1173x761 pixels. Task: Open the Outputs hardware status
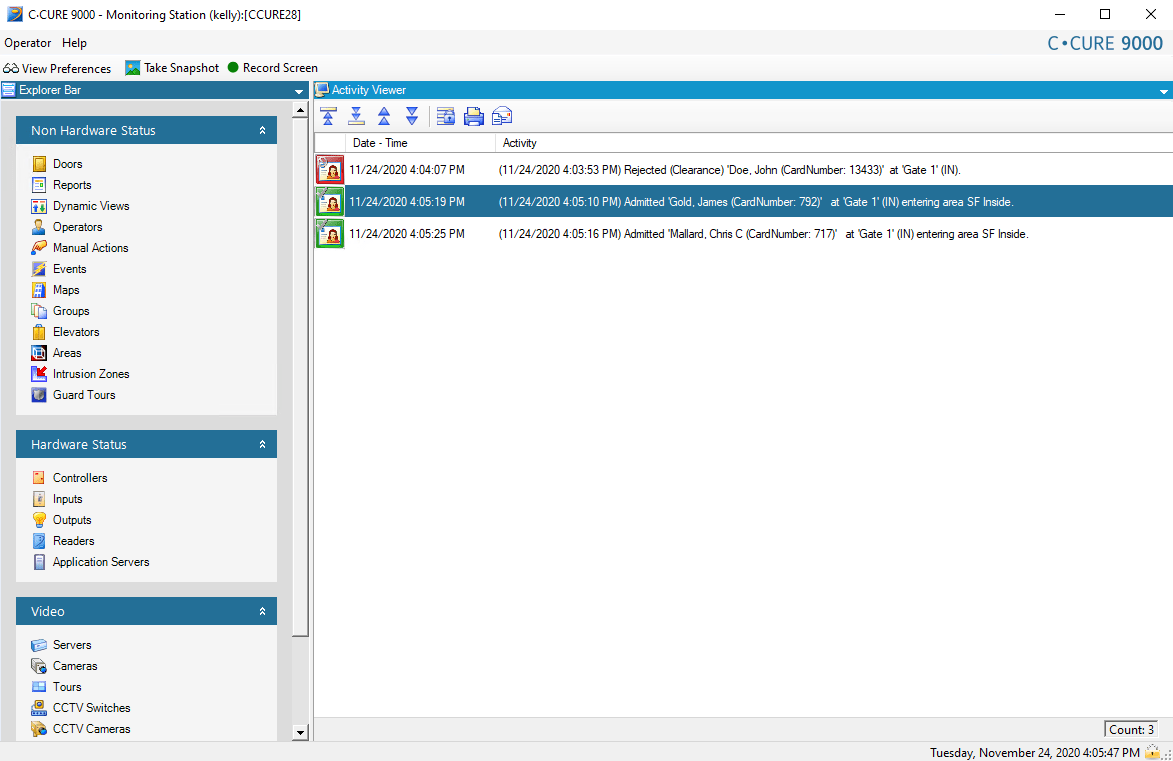(72, 519)
